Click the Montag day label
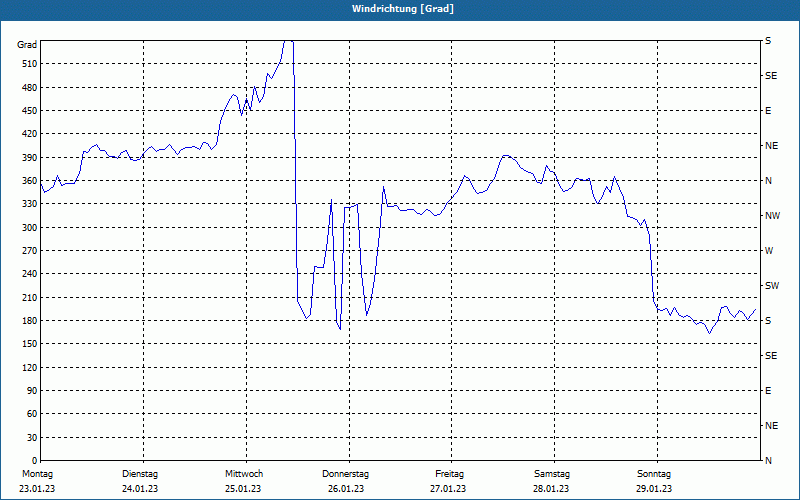Viewport: 800px width, 500px height. 37,474
